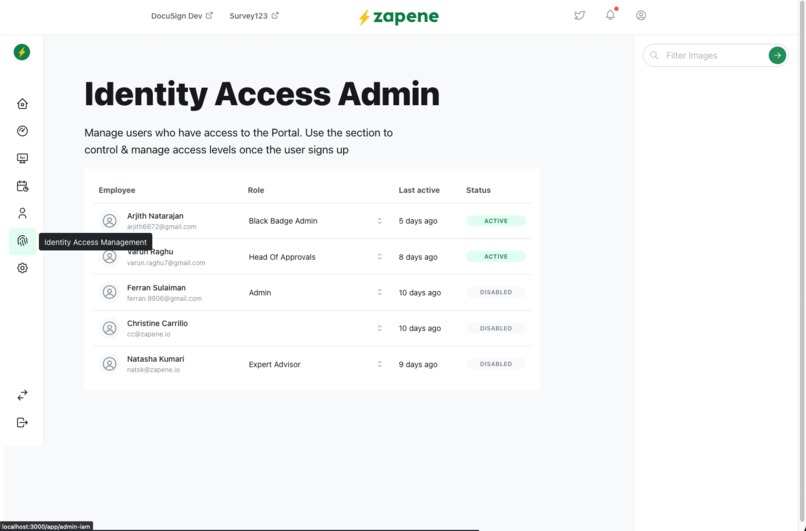The width and height of the screenshot is (806, 531).
Task: Focus the Filter Images input field
Action: [715, 56]
